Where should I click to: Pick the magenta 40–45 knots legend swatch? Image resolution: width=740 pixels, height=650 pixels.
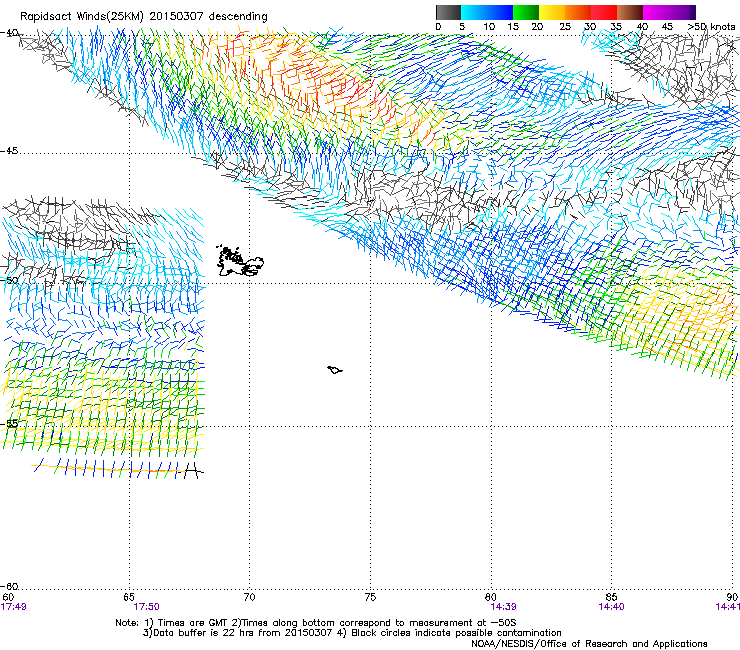point(656,12)
